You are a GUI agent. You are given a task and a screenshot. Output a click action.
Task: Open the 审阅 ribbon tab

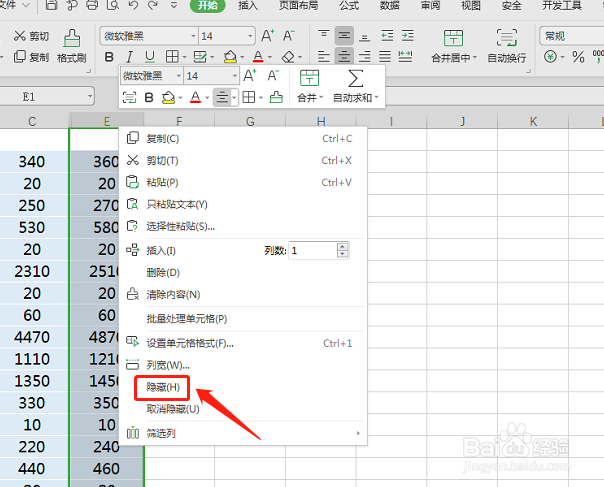point(430,5)
